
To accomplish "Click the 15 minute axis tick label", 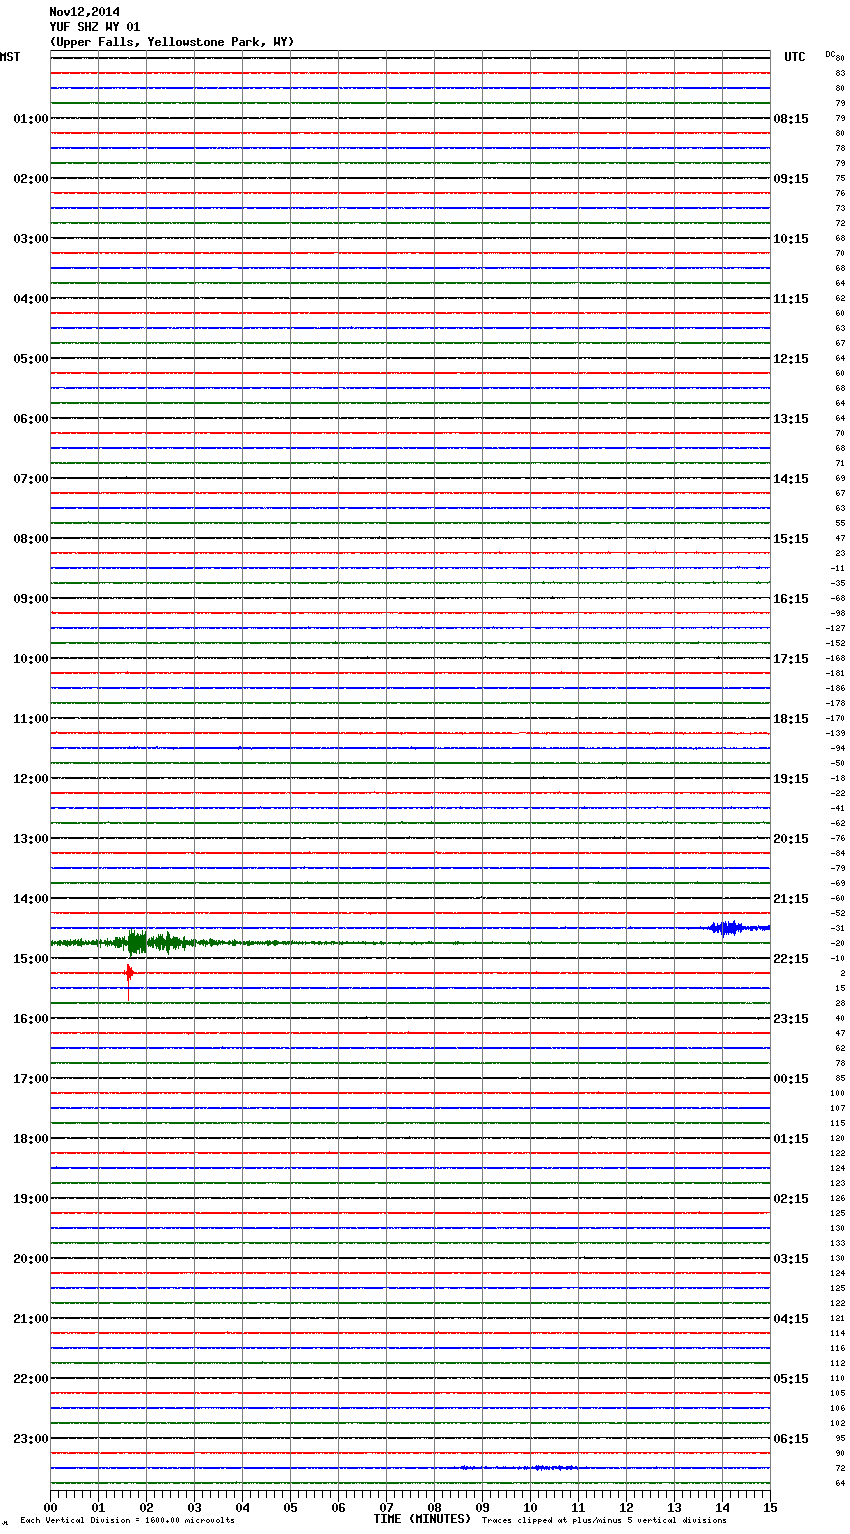I will coord(770,1507).
